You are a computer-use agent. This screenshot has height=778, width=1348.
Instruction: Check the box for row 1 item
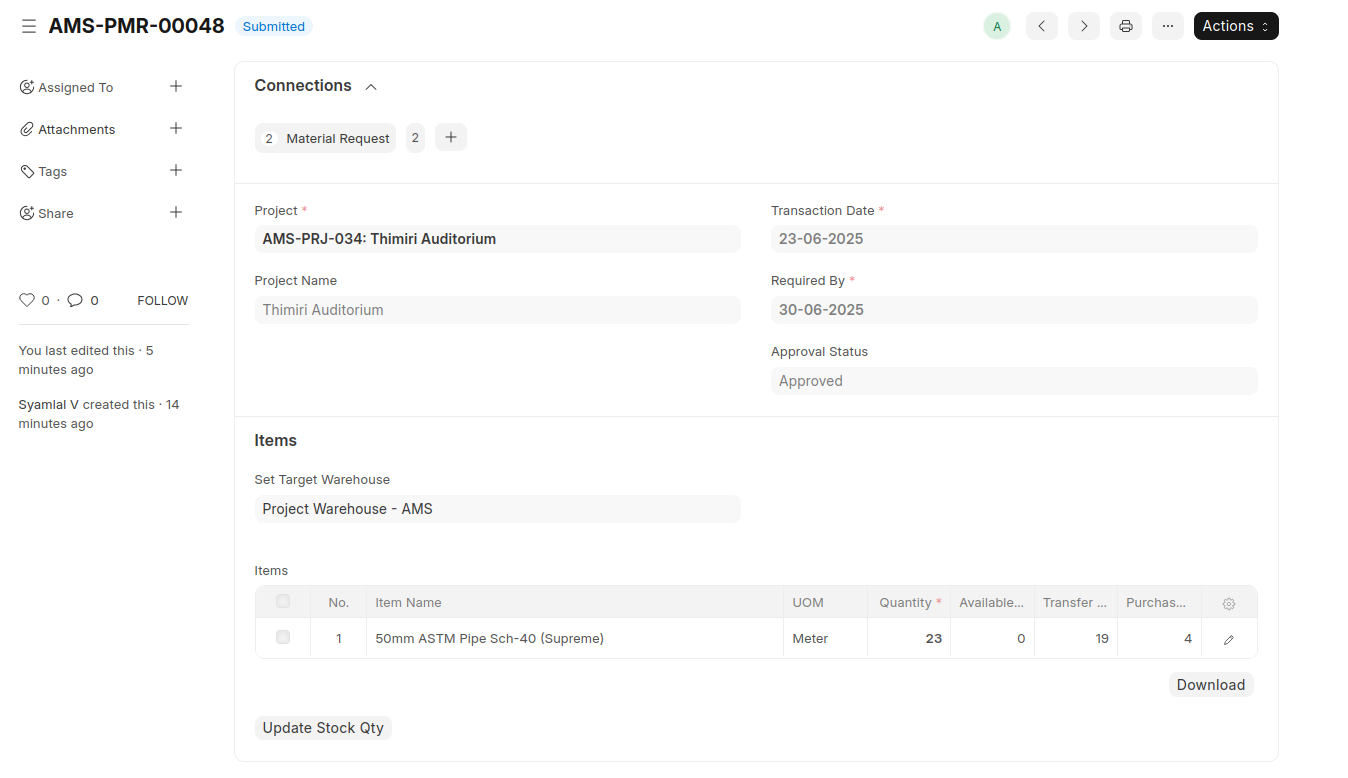283,637
